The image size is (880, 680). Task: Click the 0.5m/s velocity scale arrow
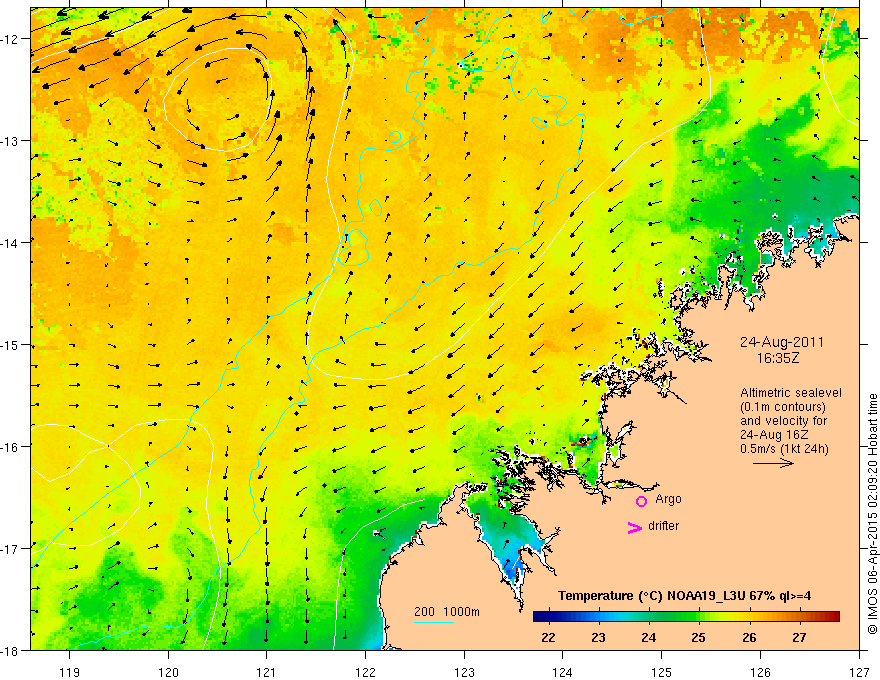(x=773, y=463)
